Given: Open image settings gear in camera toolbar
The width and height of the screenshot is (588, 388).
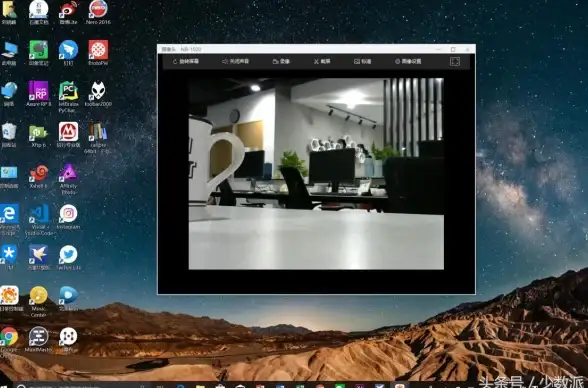Looking at the screenshot, I should tap(408, 61).
